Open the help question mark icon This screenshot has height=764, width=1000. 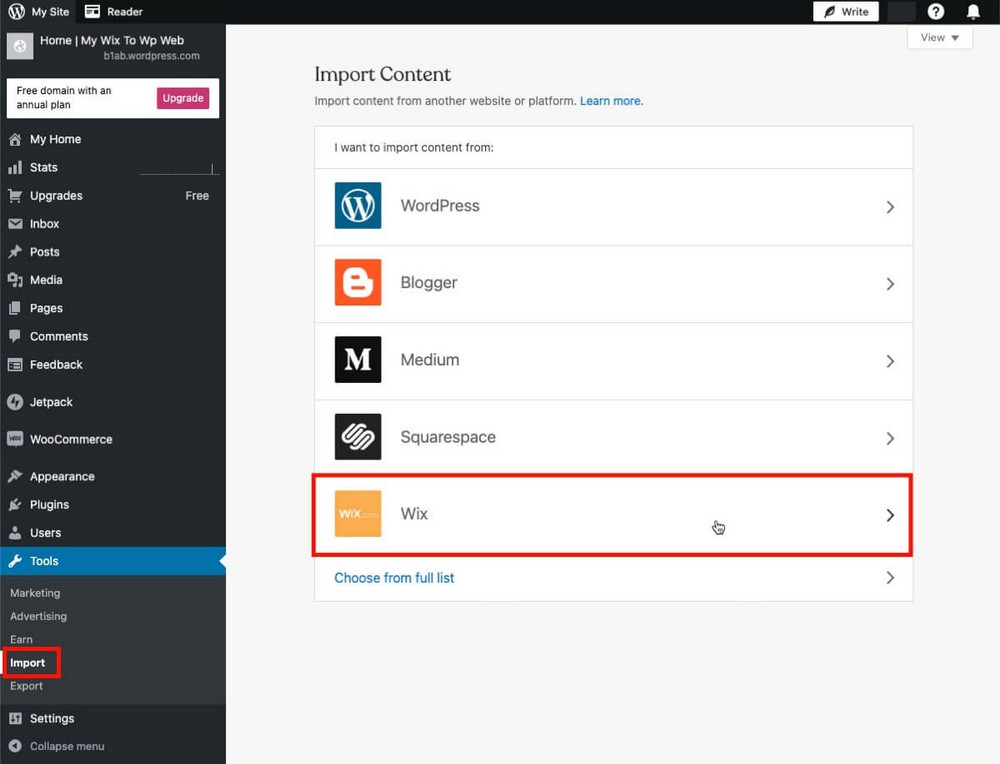point(936,12)
